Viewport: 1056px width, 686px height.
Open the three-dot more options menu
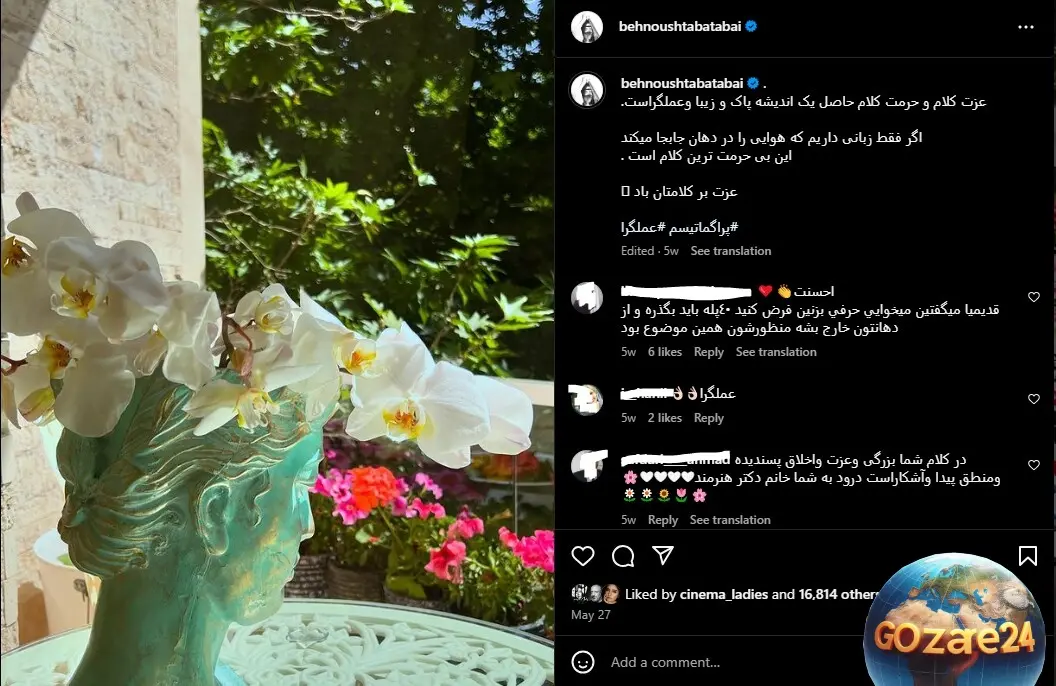pos(1026,27)
